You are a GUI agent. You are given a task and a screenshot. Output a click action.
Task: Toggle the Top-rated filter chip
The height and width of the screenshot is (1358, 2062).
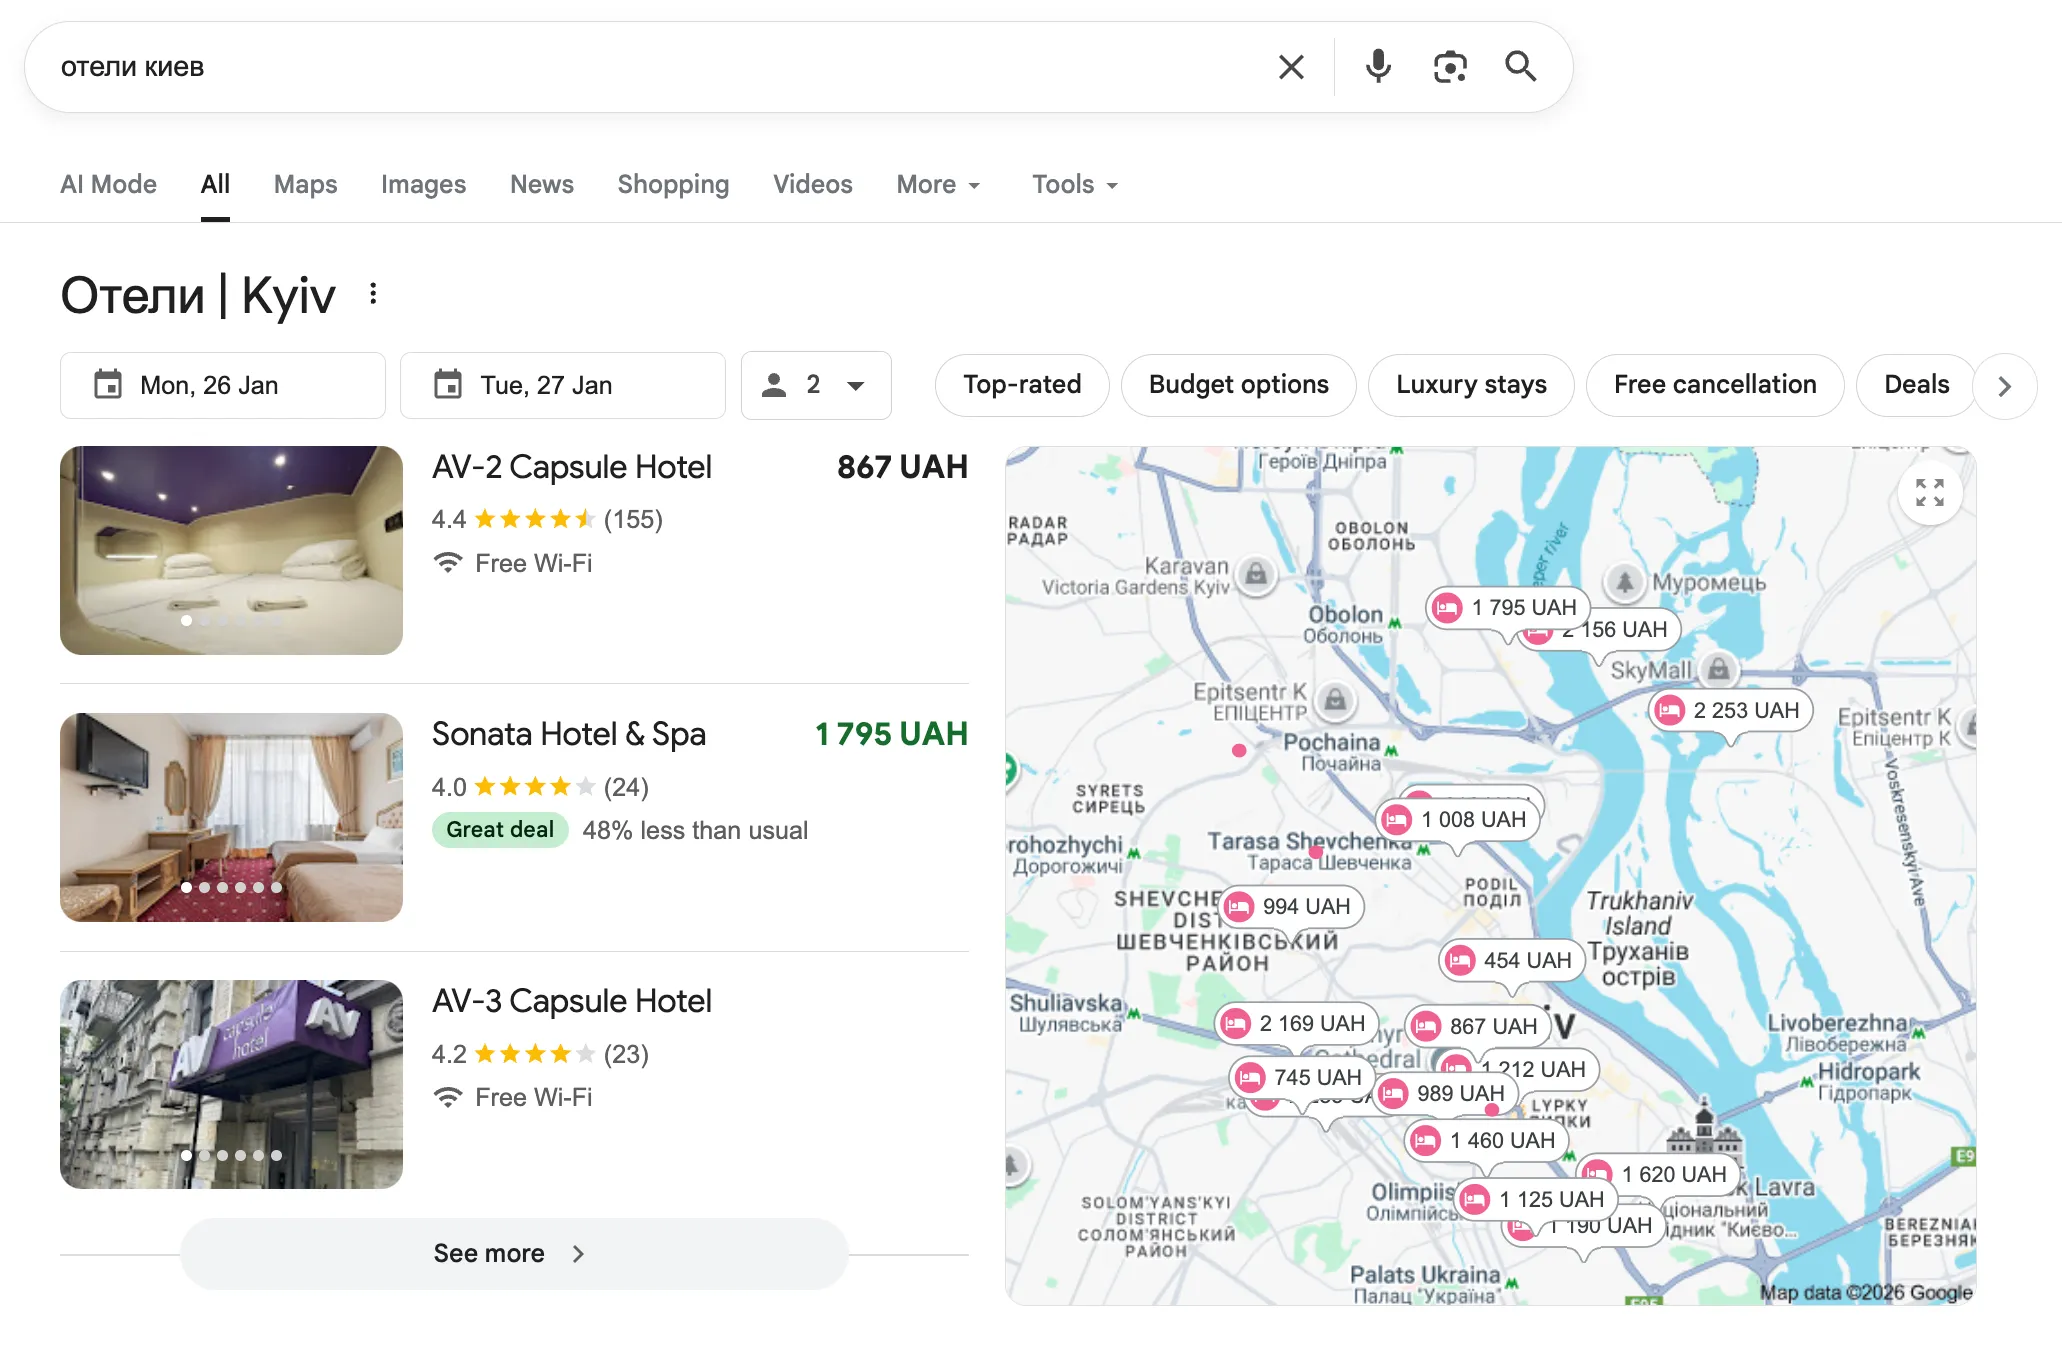1021,385
